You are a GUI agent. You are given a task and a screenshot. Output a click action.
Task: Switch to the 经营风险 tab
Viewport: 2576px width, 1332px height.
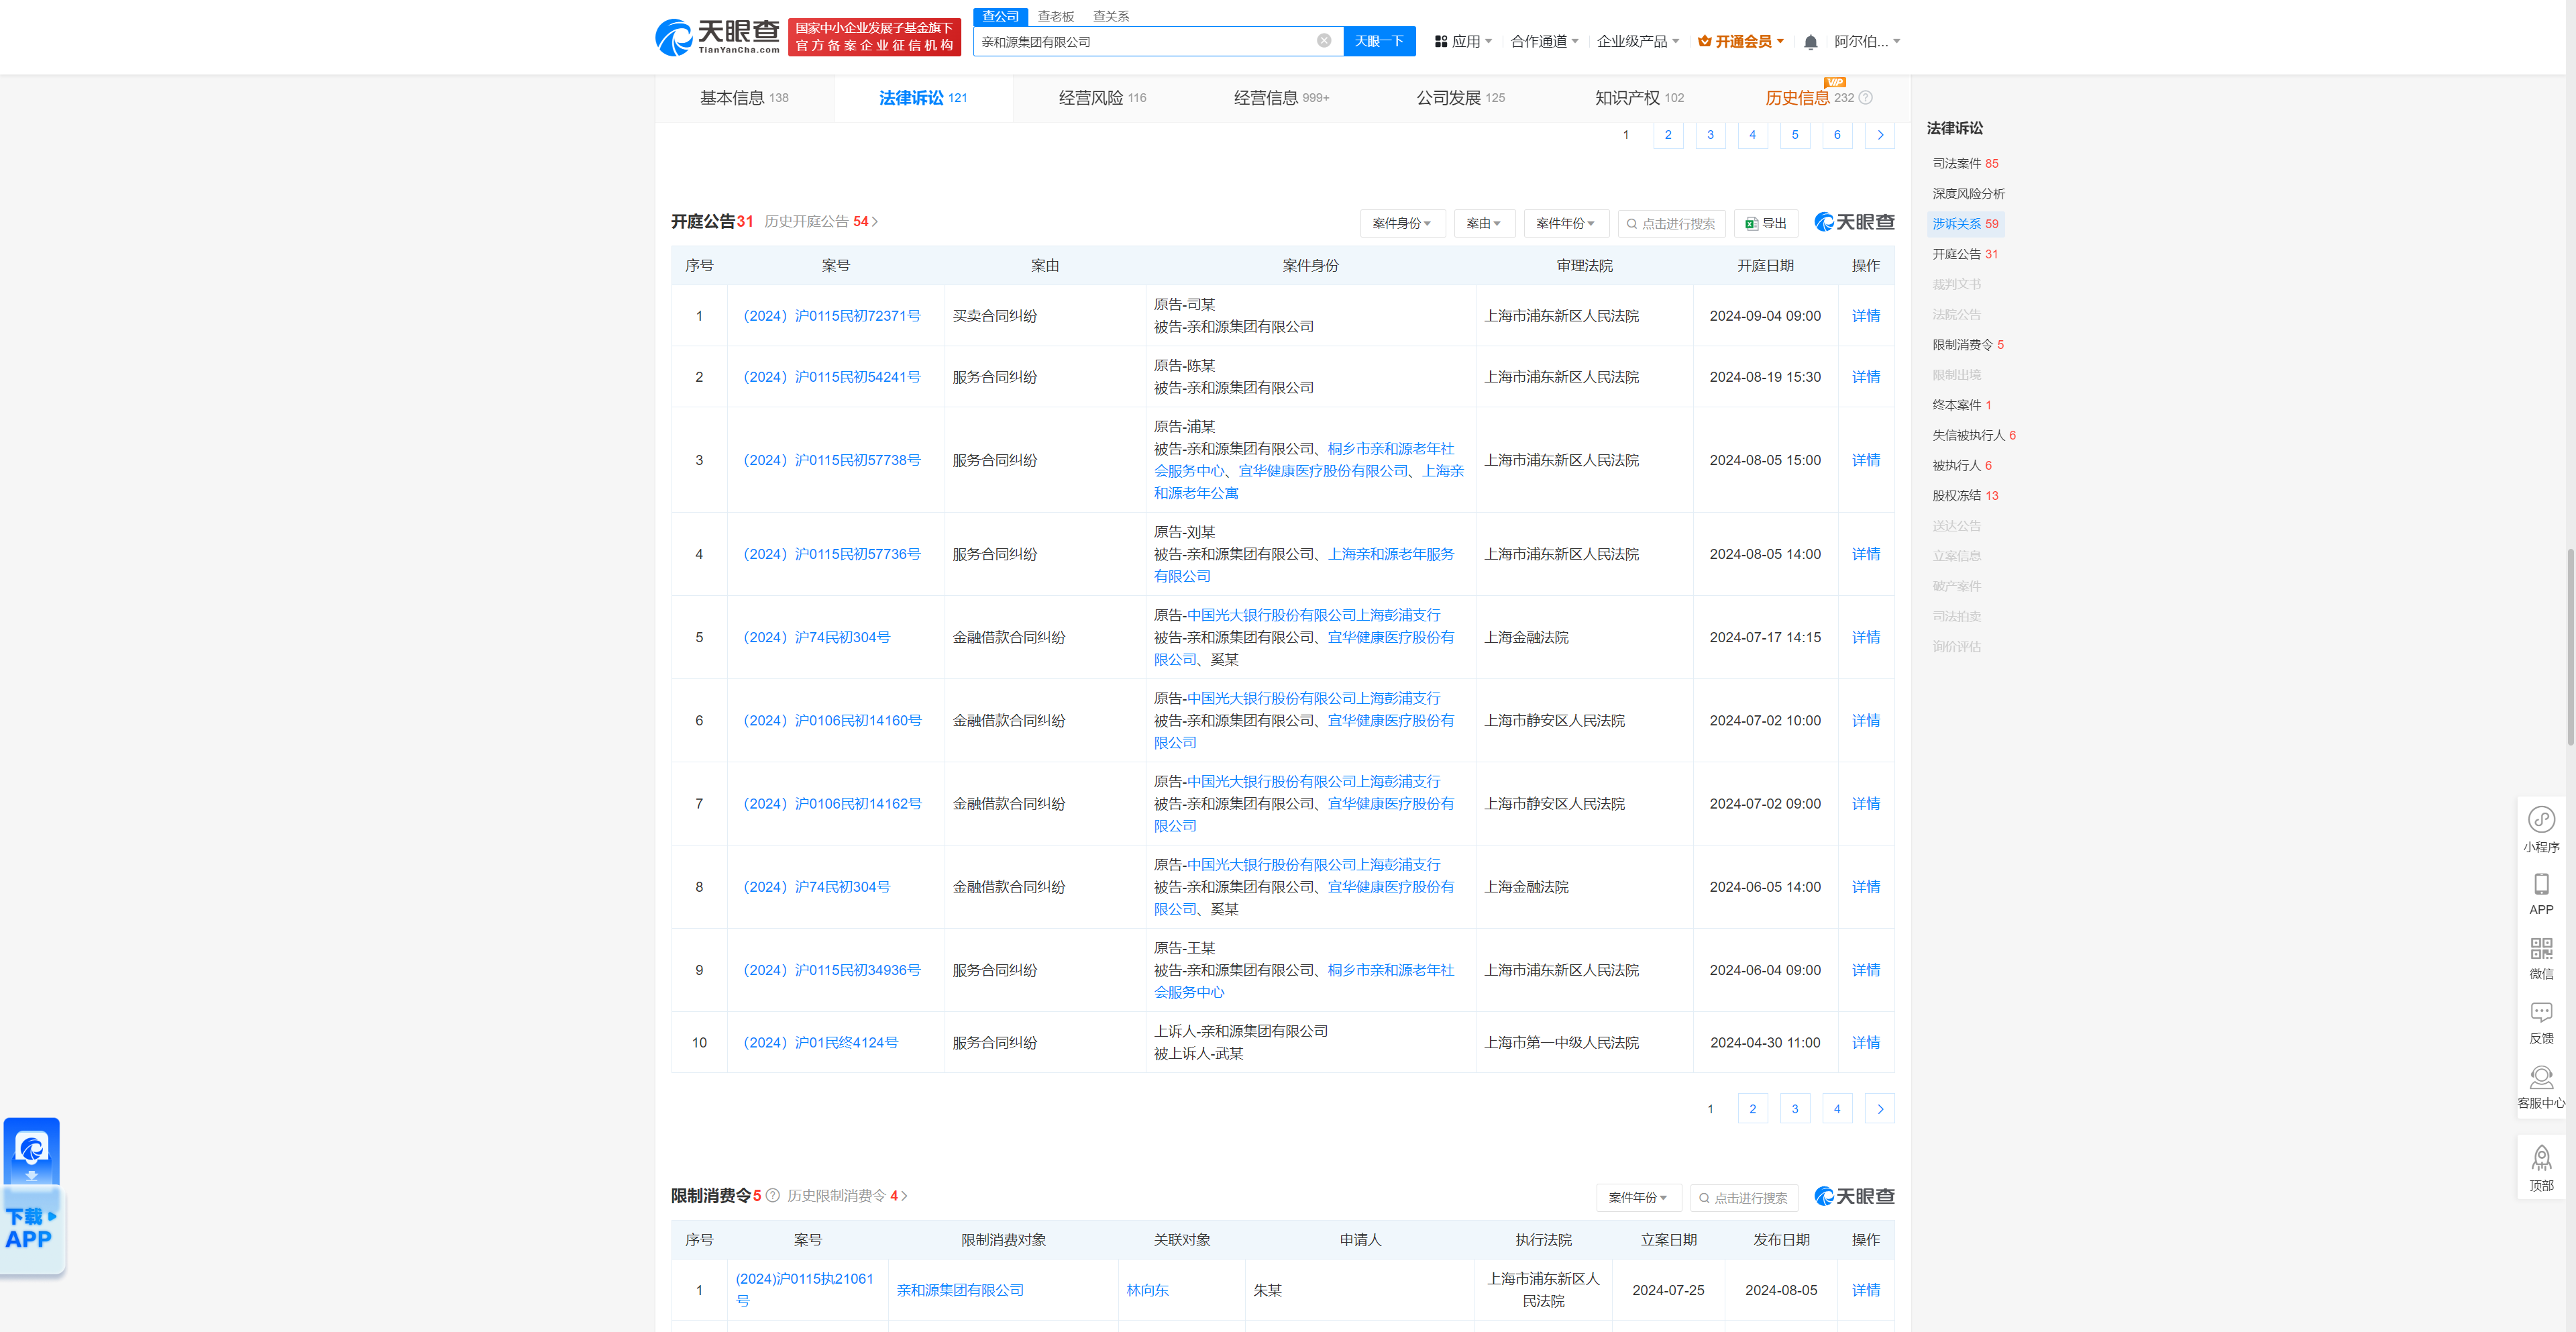1102,98
